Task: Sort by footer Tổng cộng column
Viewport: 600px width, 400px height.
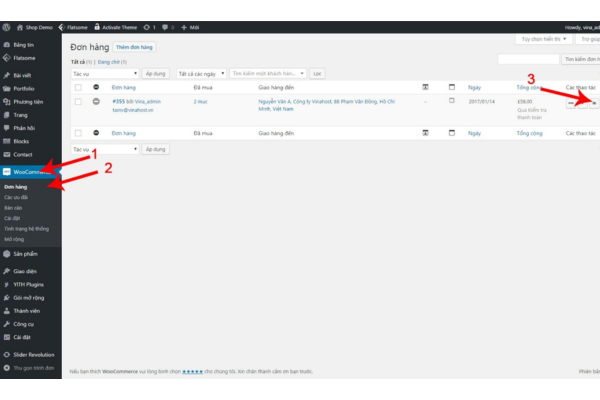Action: point(529,133)
